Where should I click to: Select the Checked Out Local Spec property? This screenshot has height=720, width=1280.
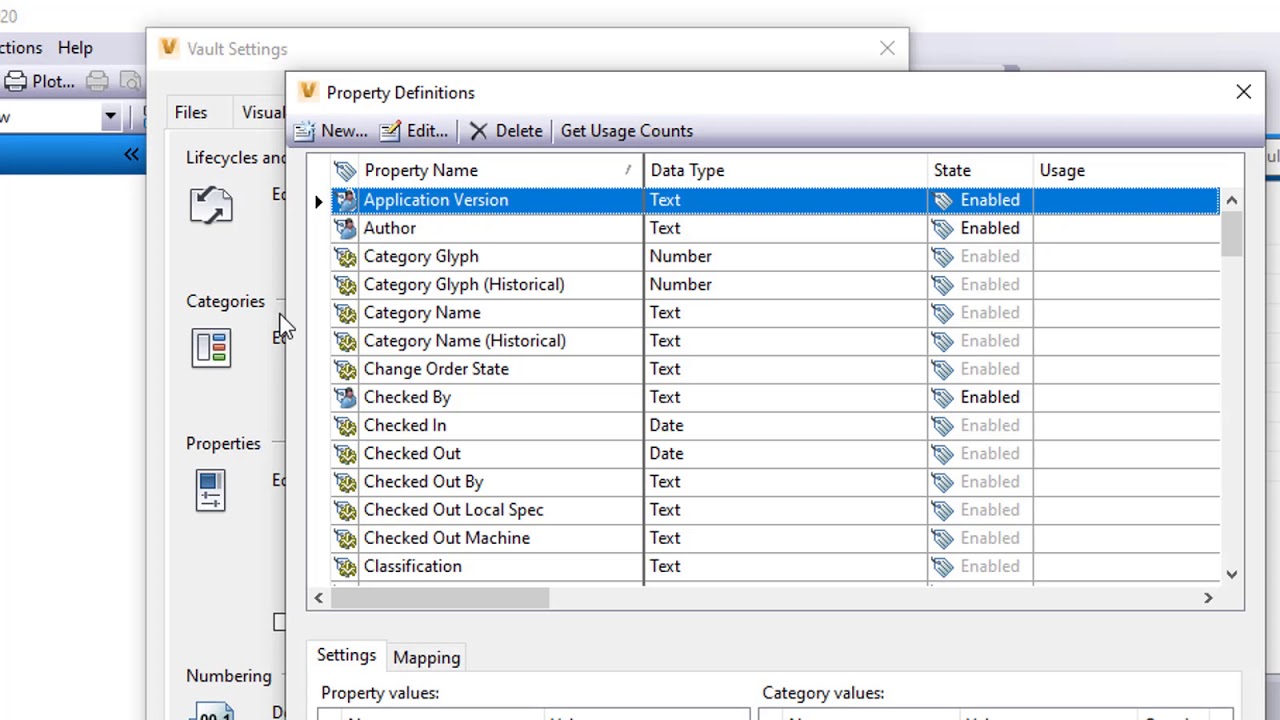pyautogui.click(x=453, y=510)
